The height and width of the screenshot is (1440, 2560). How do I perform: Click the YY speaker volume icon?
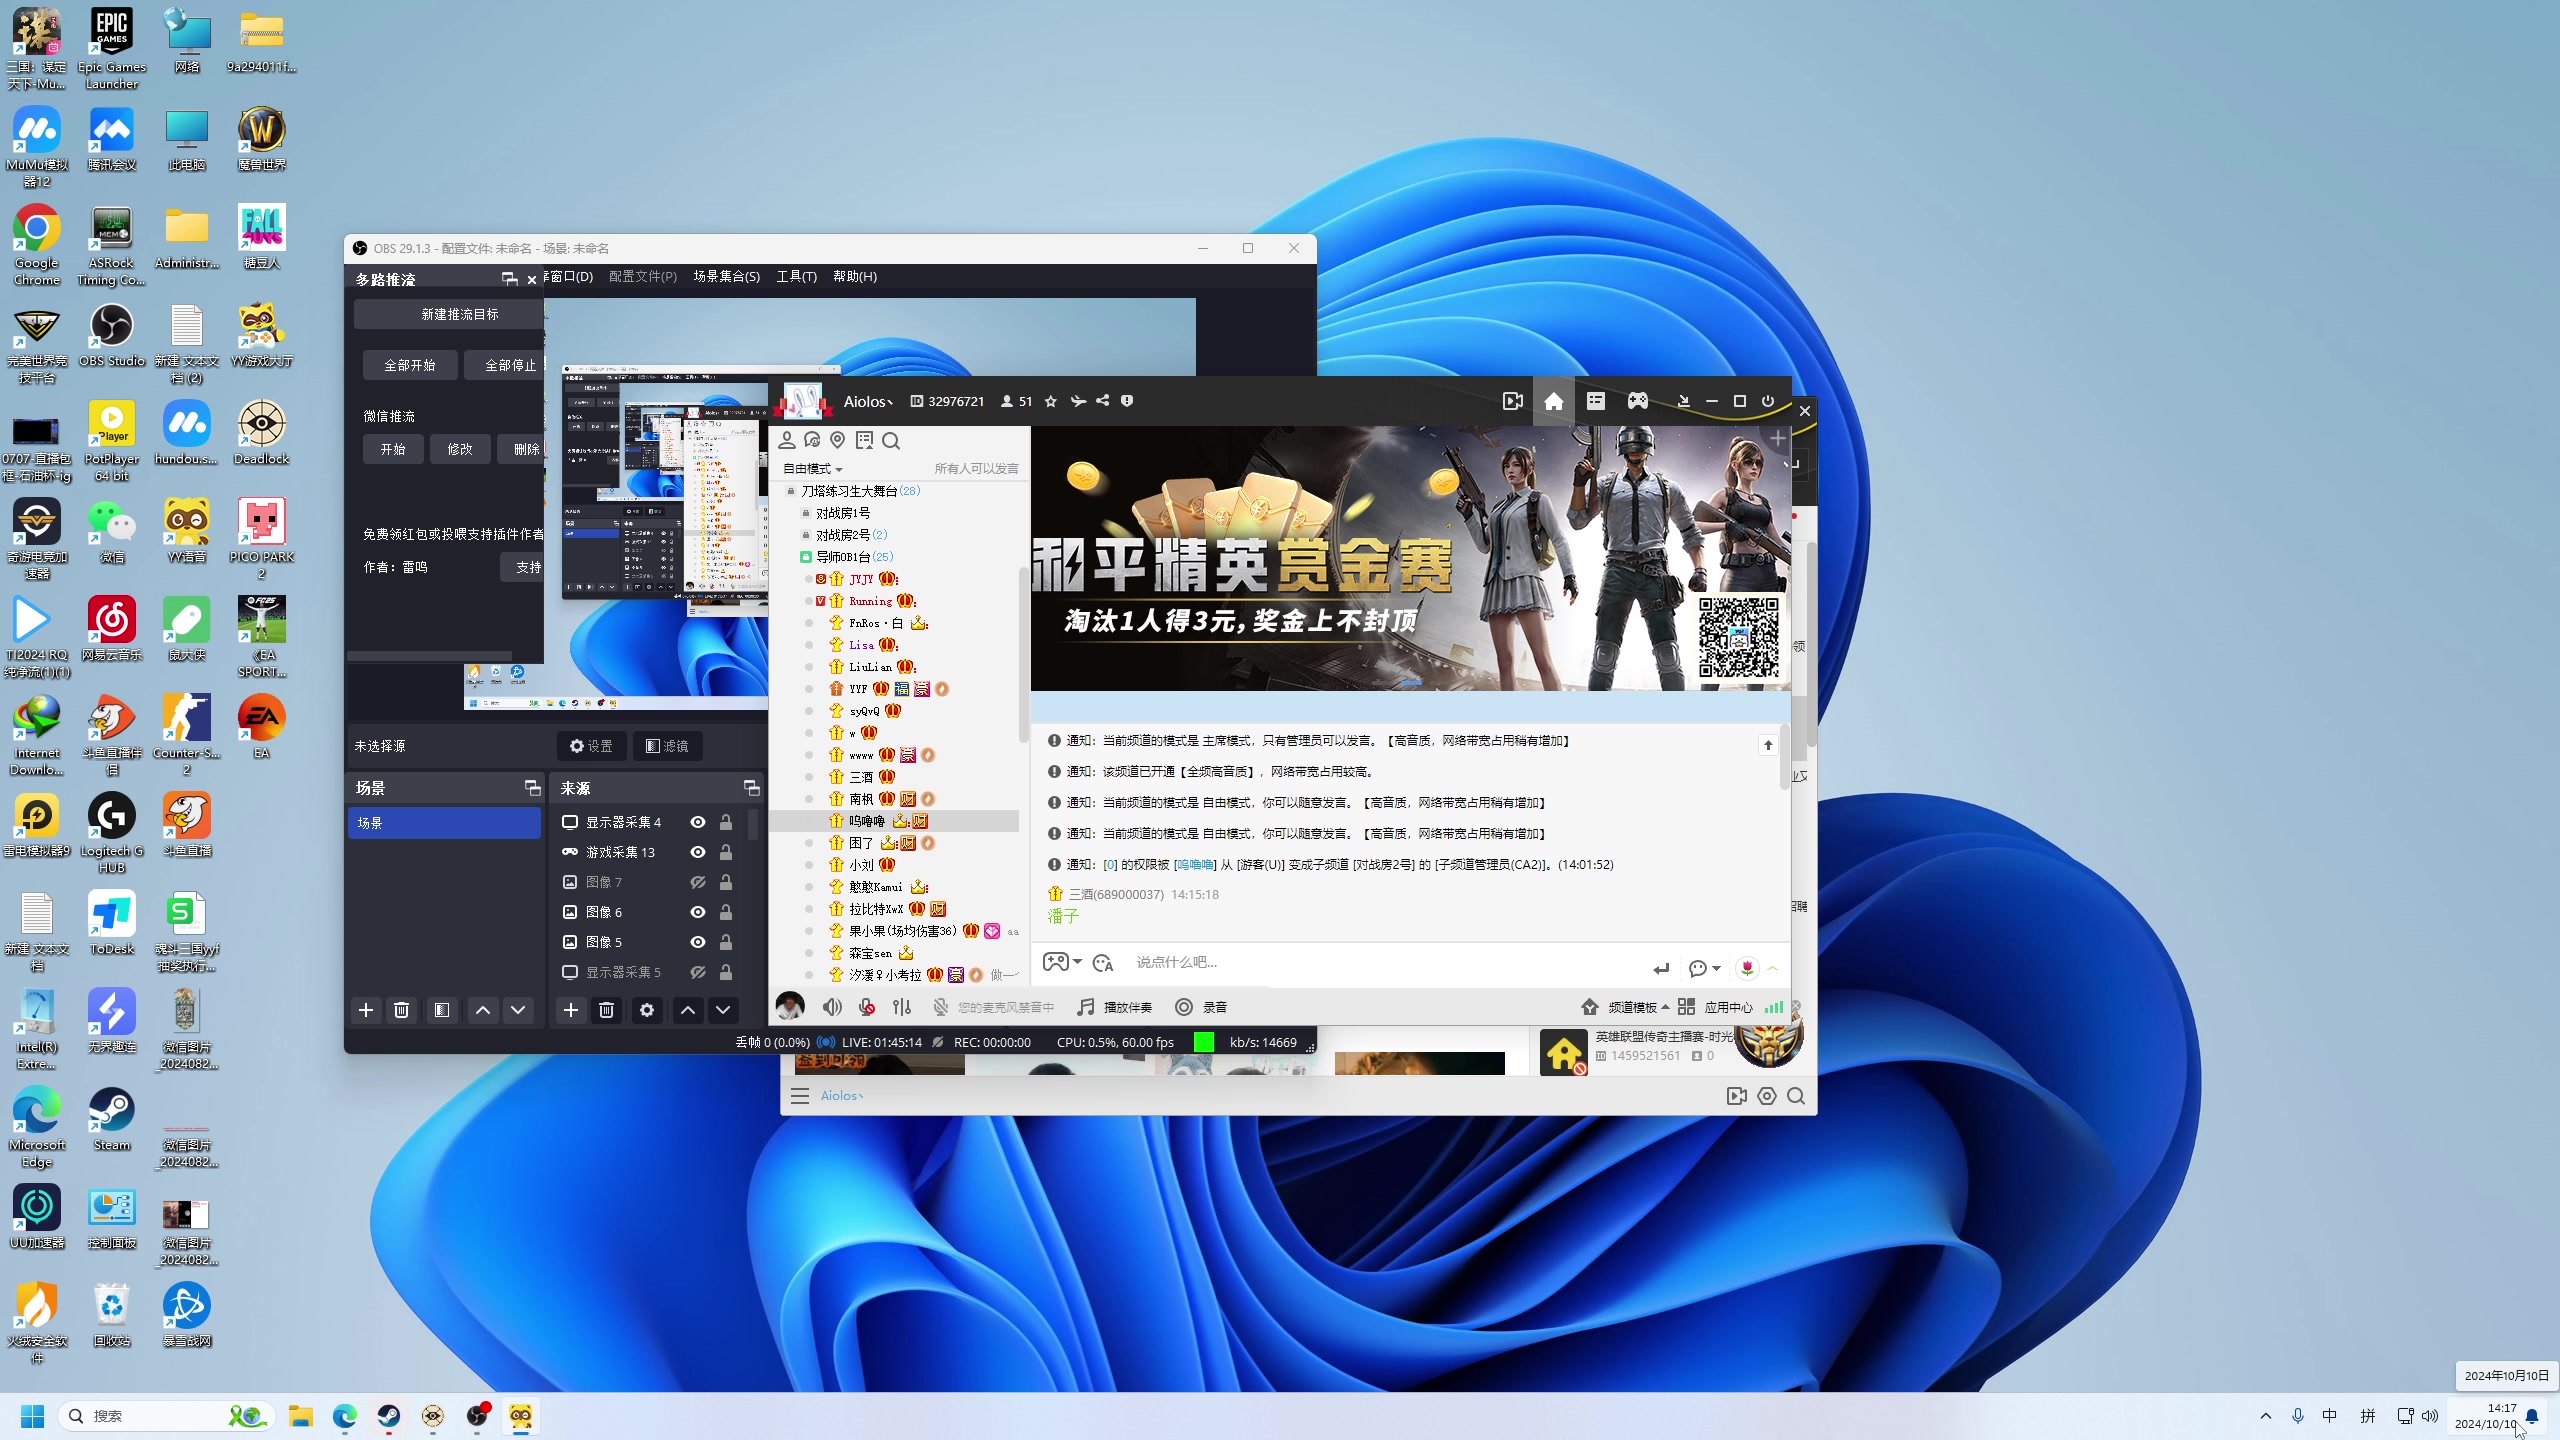coord(832,1007)
